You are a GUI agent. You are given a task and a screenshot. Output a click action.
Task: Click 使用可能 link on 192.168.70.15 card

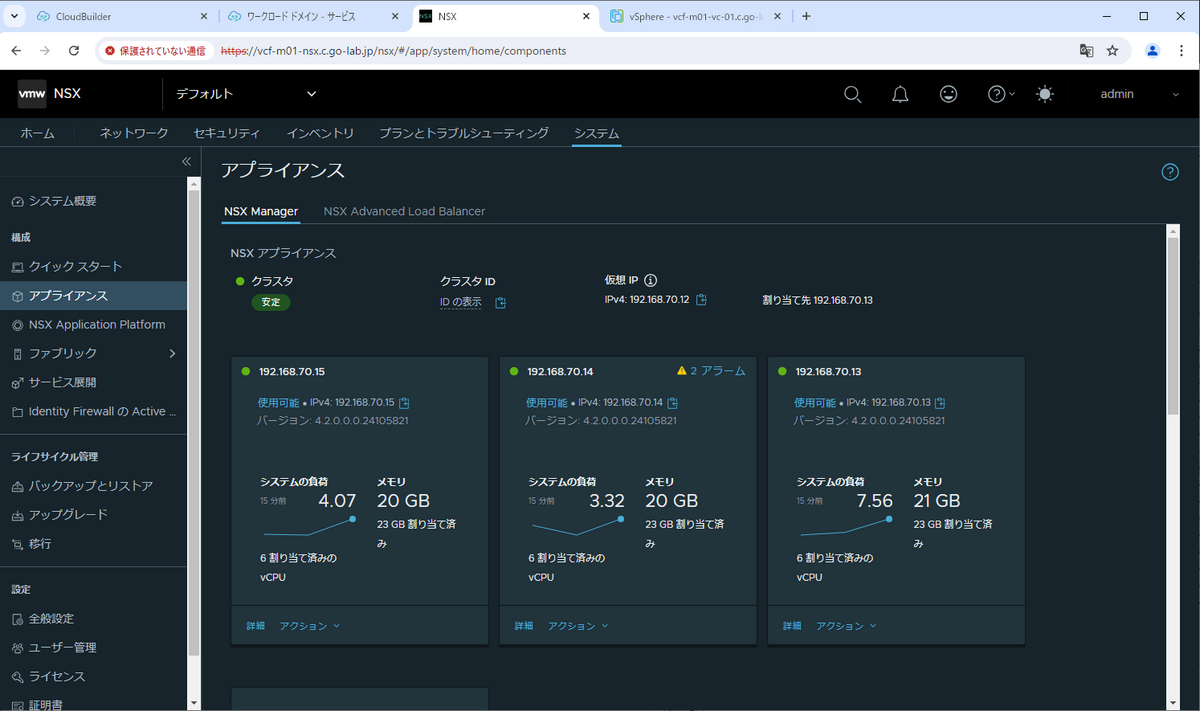[x=276, y=403]
